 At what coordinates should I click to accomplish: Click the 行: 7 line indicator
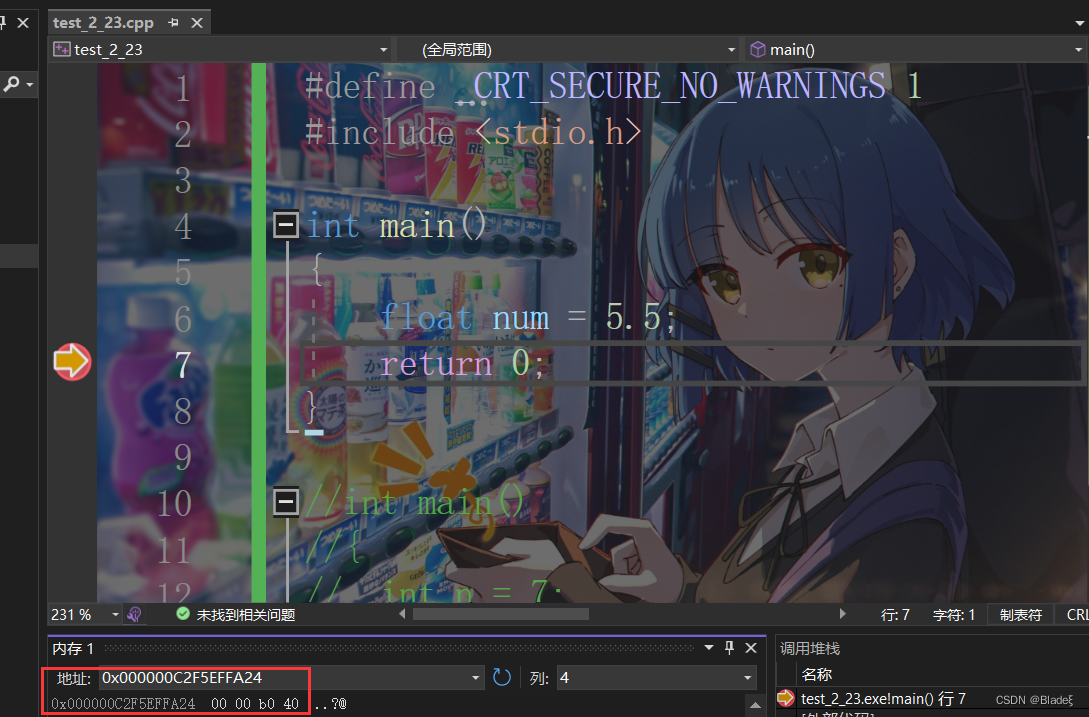(x=895, y=615)
